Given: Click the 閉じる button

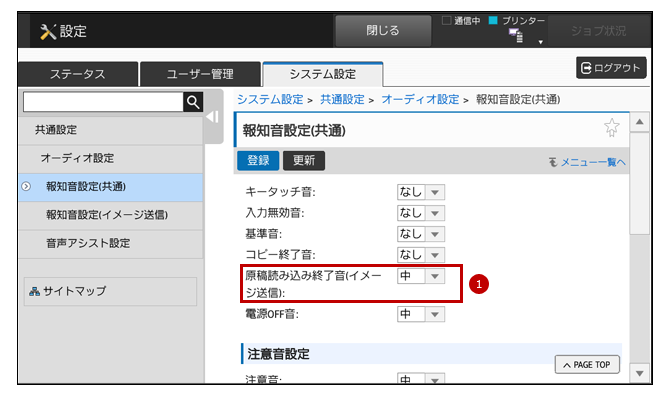Looking at the screenshot, I should click(383, 30).
